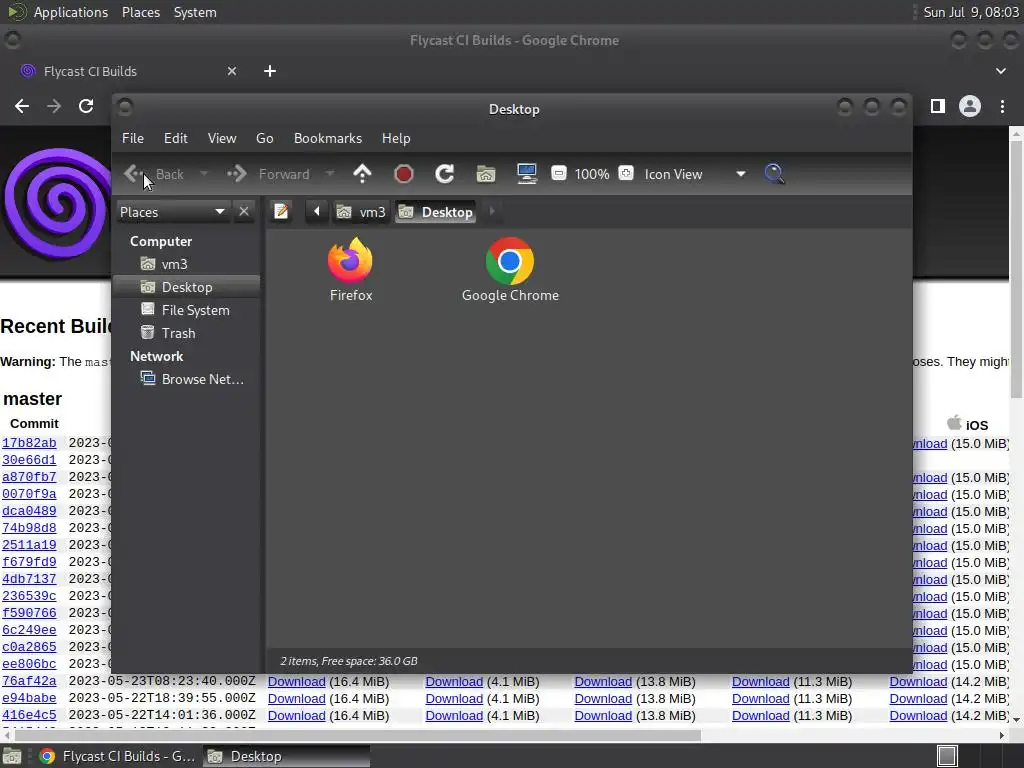
Task: Stop loading with the red stop icon
Action: pos(404,174)
